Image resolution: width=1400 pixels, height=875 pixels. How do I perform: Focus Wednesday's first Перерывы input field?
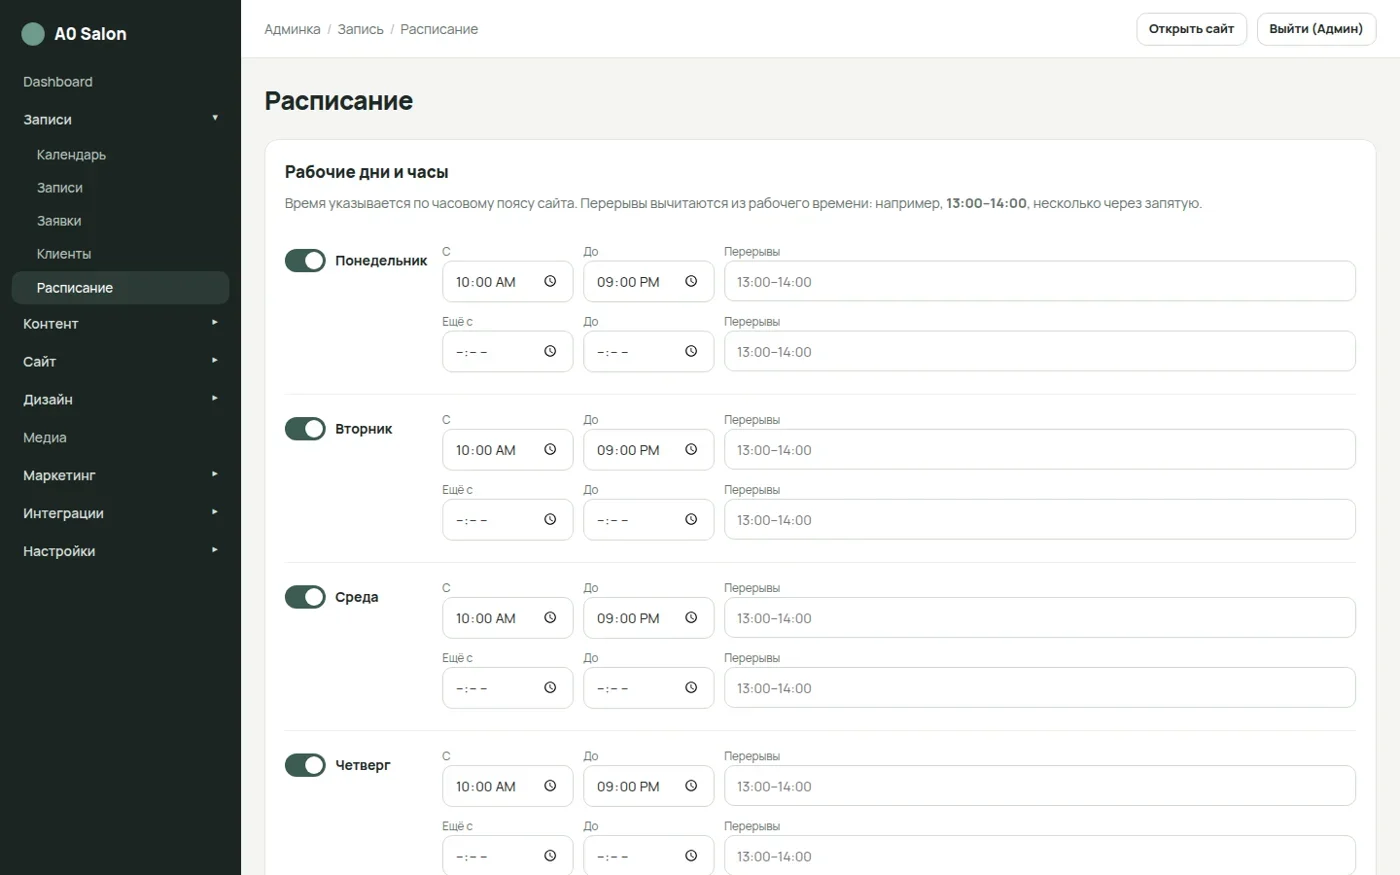[1040, 618]
